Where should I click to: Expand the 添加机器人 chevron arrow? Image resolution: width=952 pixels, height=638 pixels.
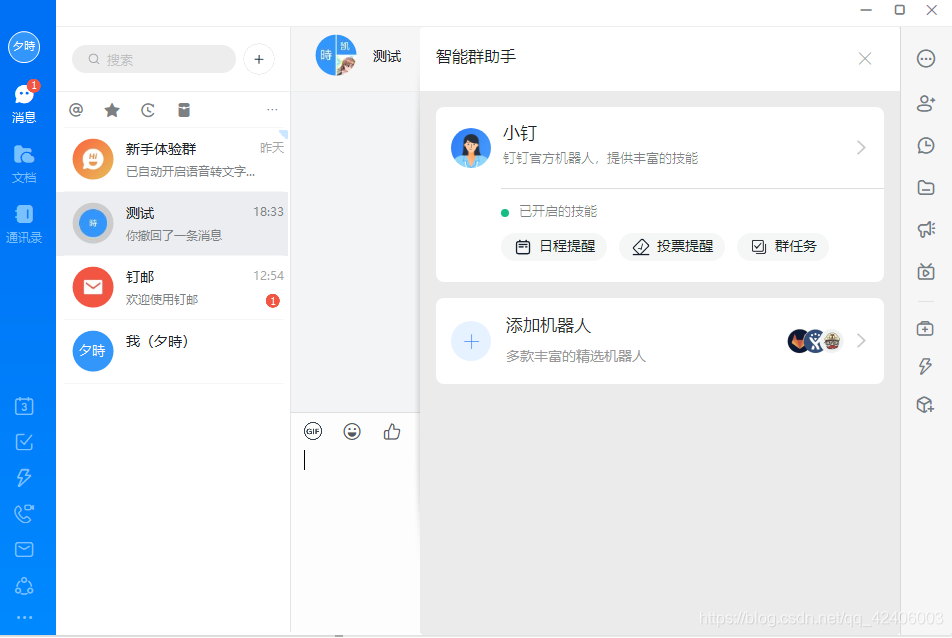pos(861,341)
